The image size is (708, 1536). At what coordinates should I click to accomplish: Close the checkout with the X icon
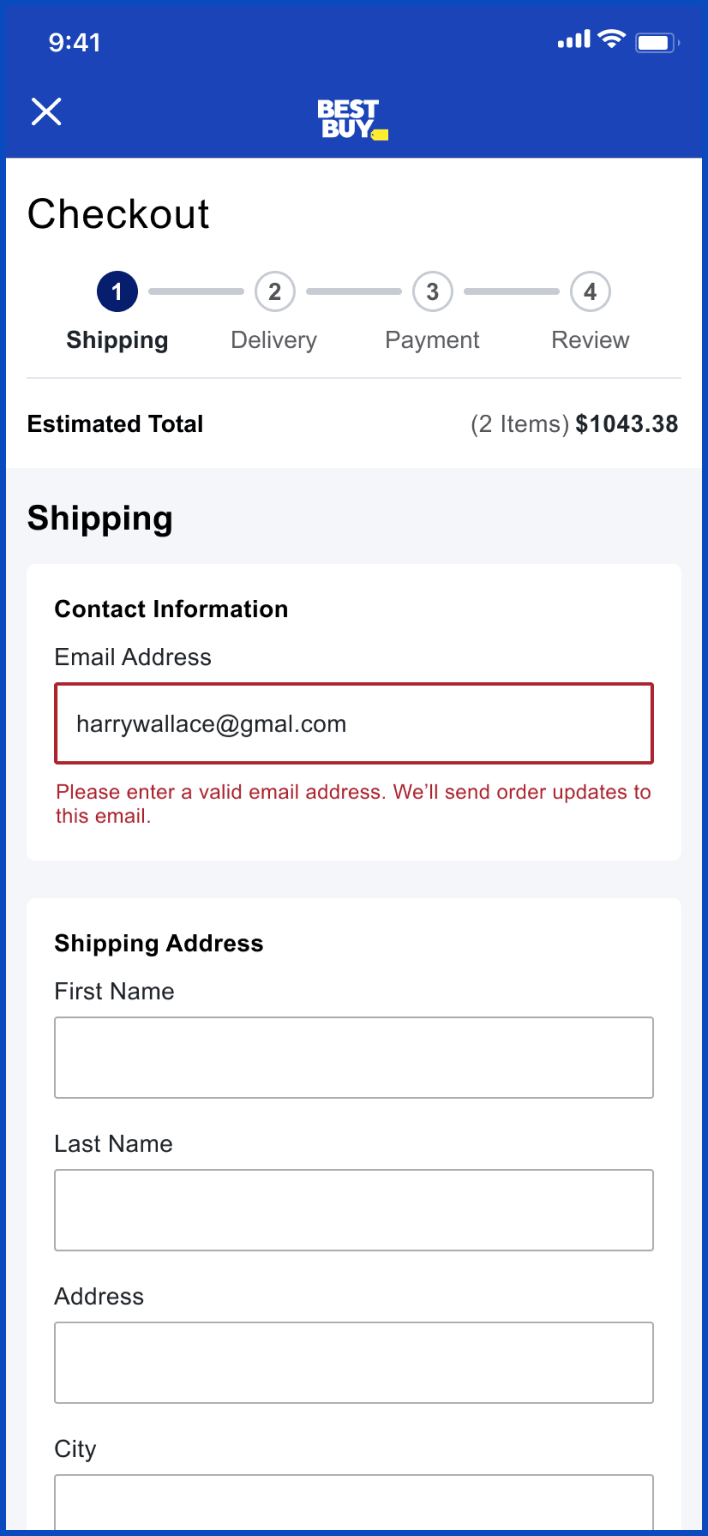(x=46, y=112)
